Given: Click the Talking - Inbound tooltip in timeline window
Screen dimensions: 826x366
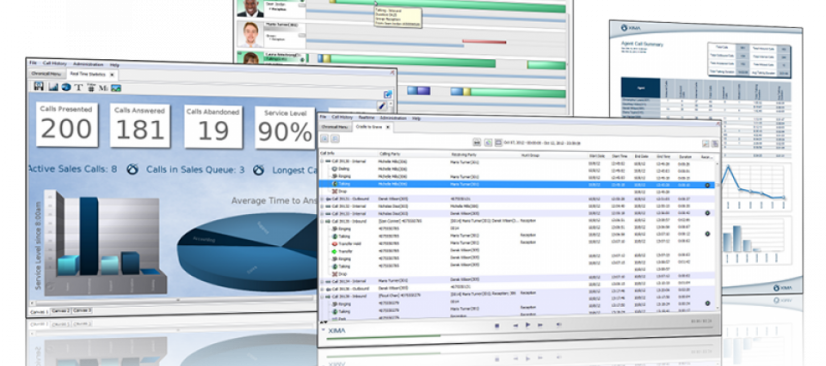Looking at the screenshot, I should point(397,17).
